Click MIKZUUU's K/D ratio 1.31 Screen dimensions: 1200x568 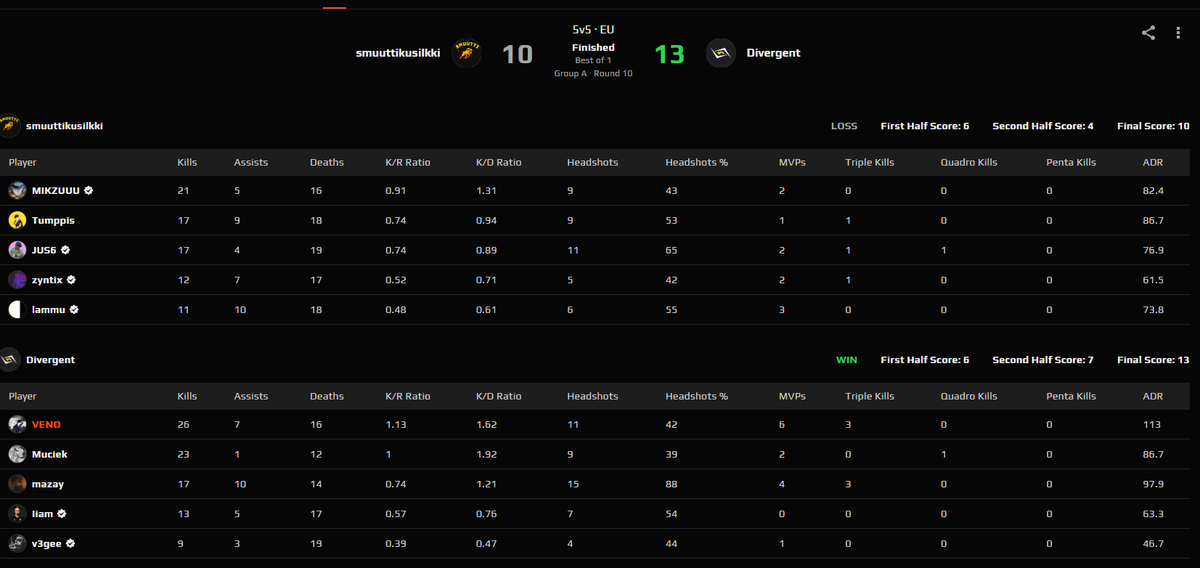486,190
